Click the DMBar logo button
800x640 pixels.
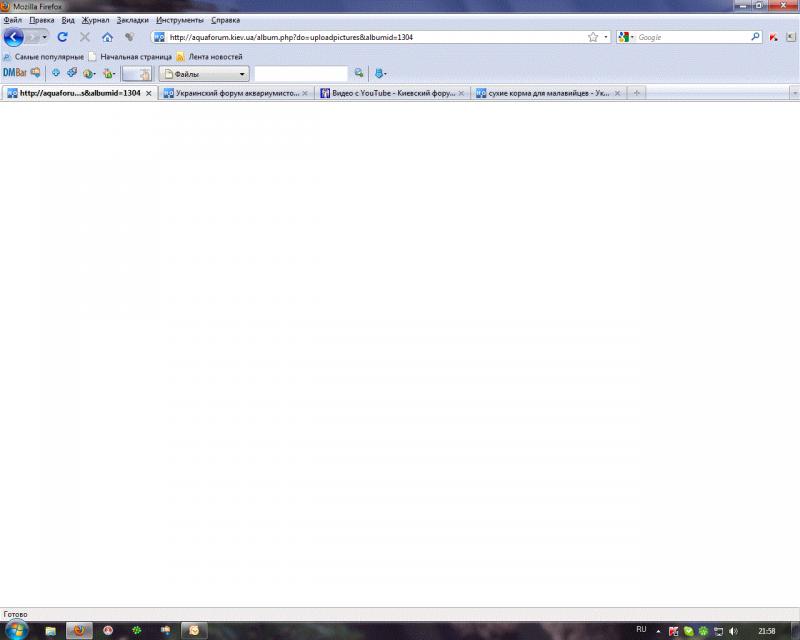[x=14, y=73]
